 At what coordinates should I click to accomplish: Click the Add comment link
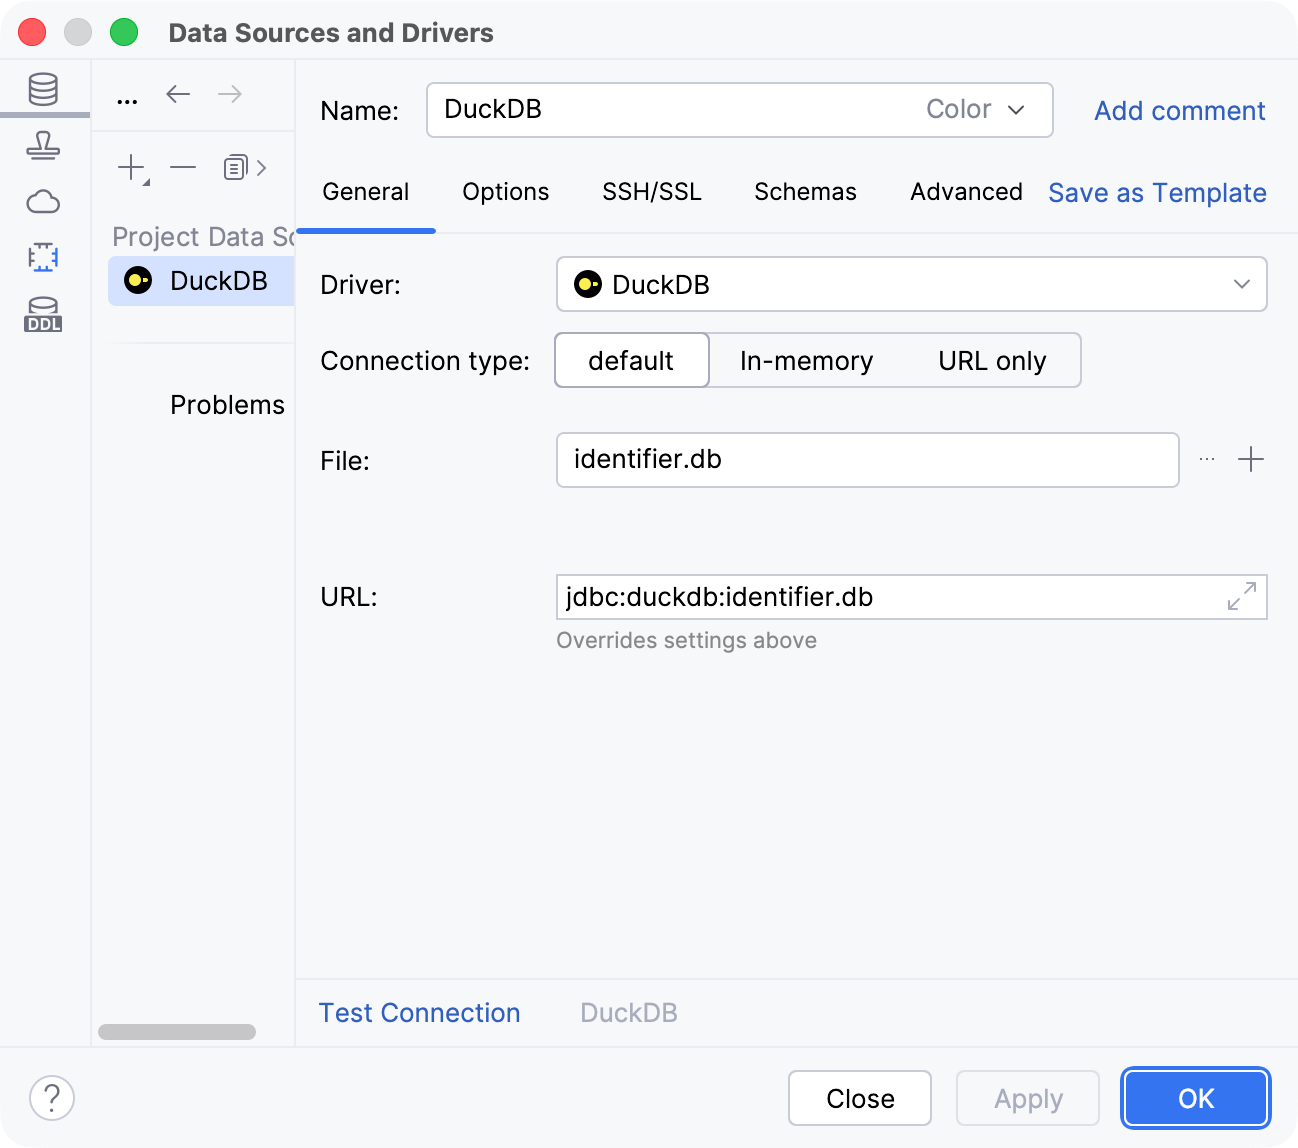point(1180,111)
